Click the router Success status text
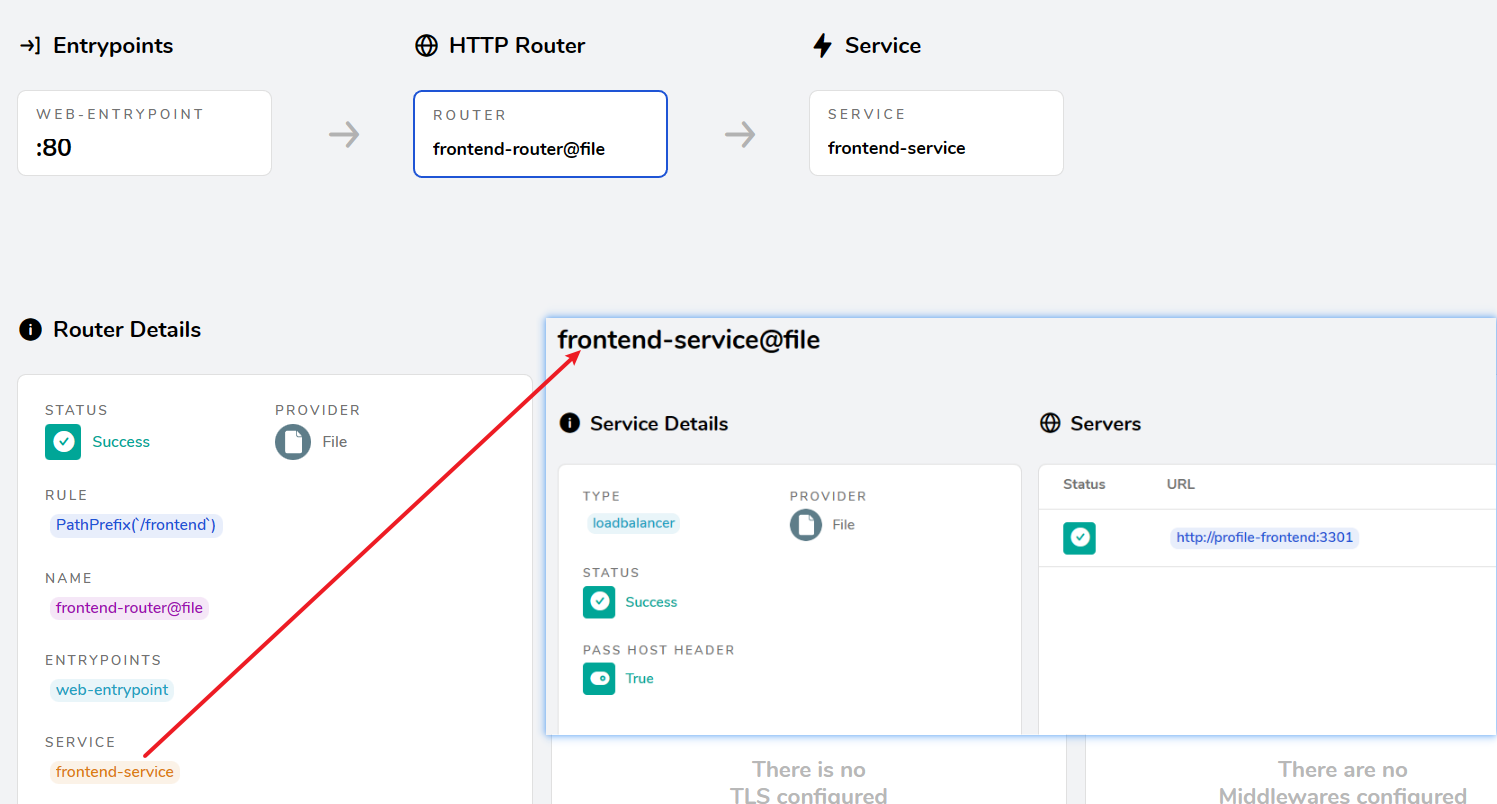Image resolution: width=1497 pixels, height=804 pixels. pyautogui.click(x=121, y=442)
